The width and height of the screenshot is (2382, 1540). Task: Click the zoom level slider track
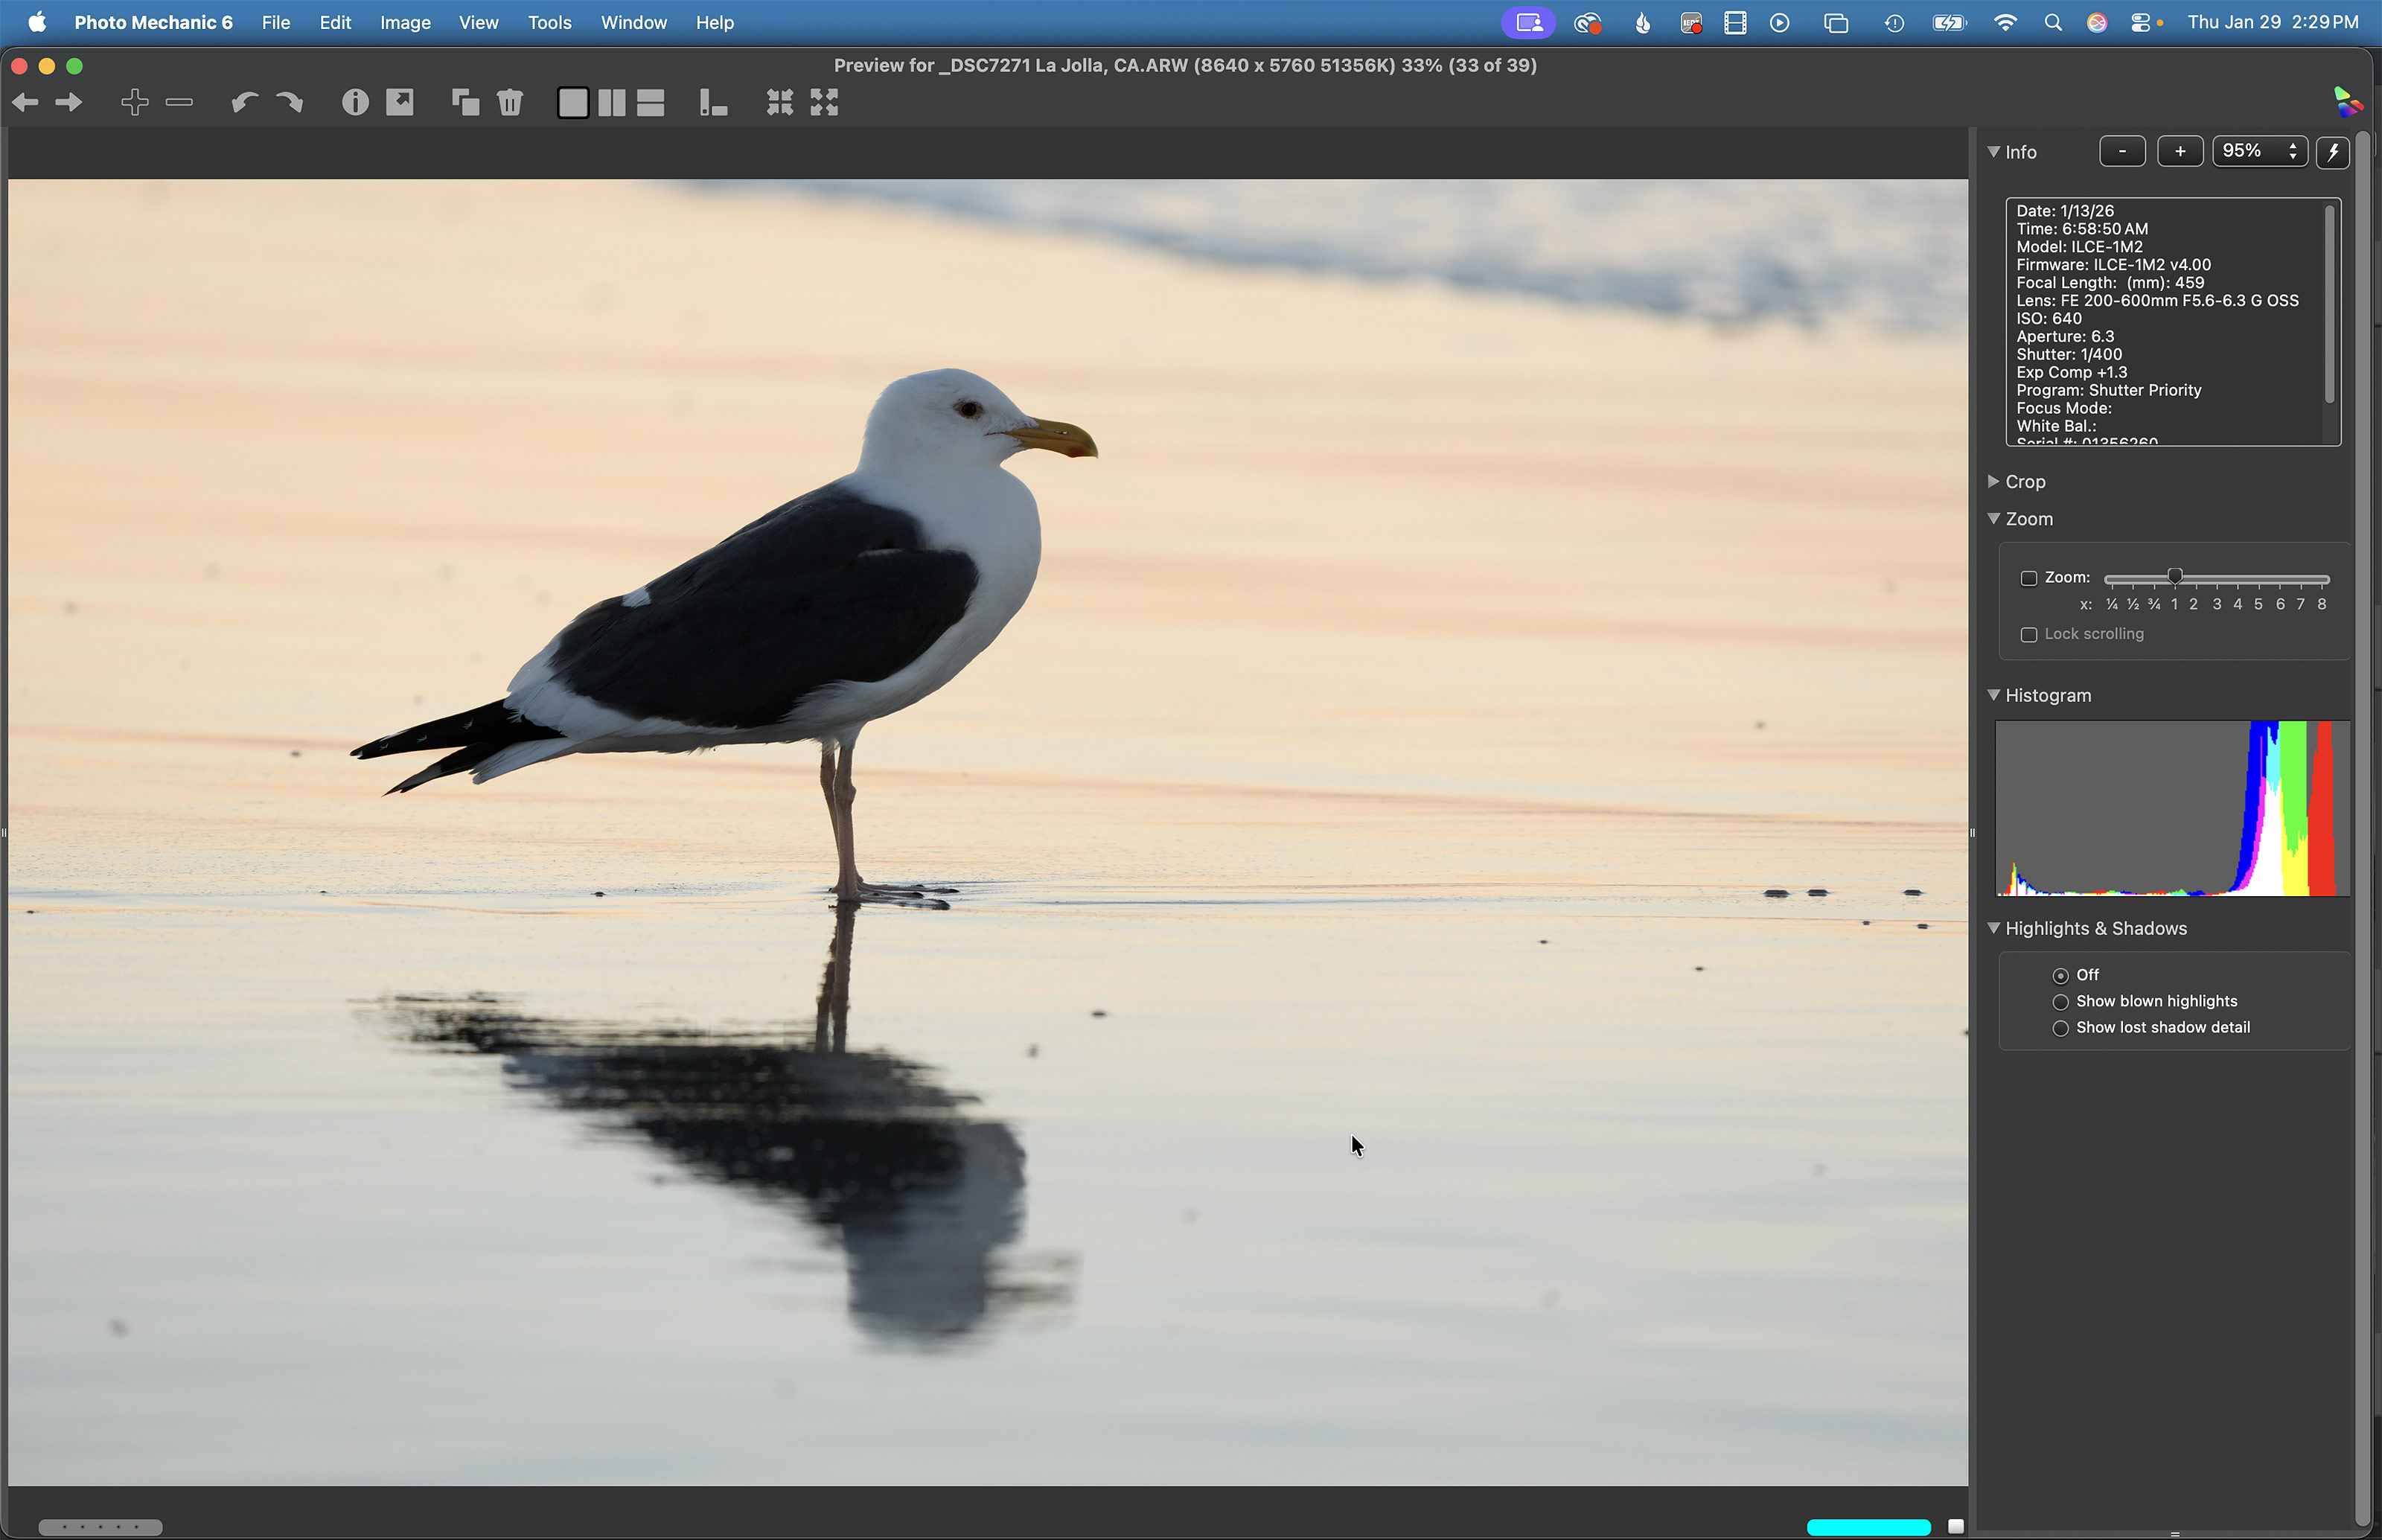coord(2250,579)
